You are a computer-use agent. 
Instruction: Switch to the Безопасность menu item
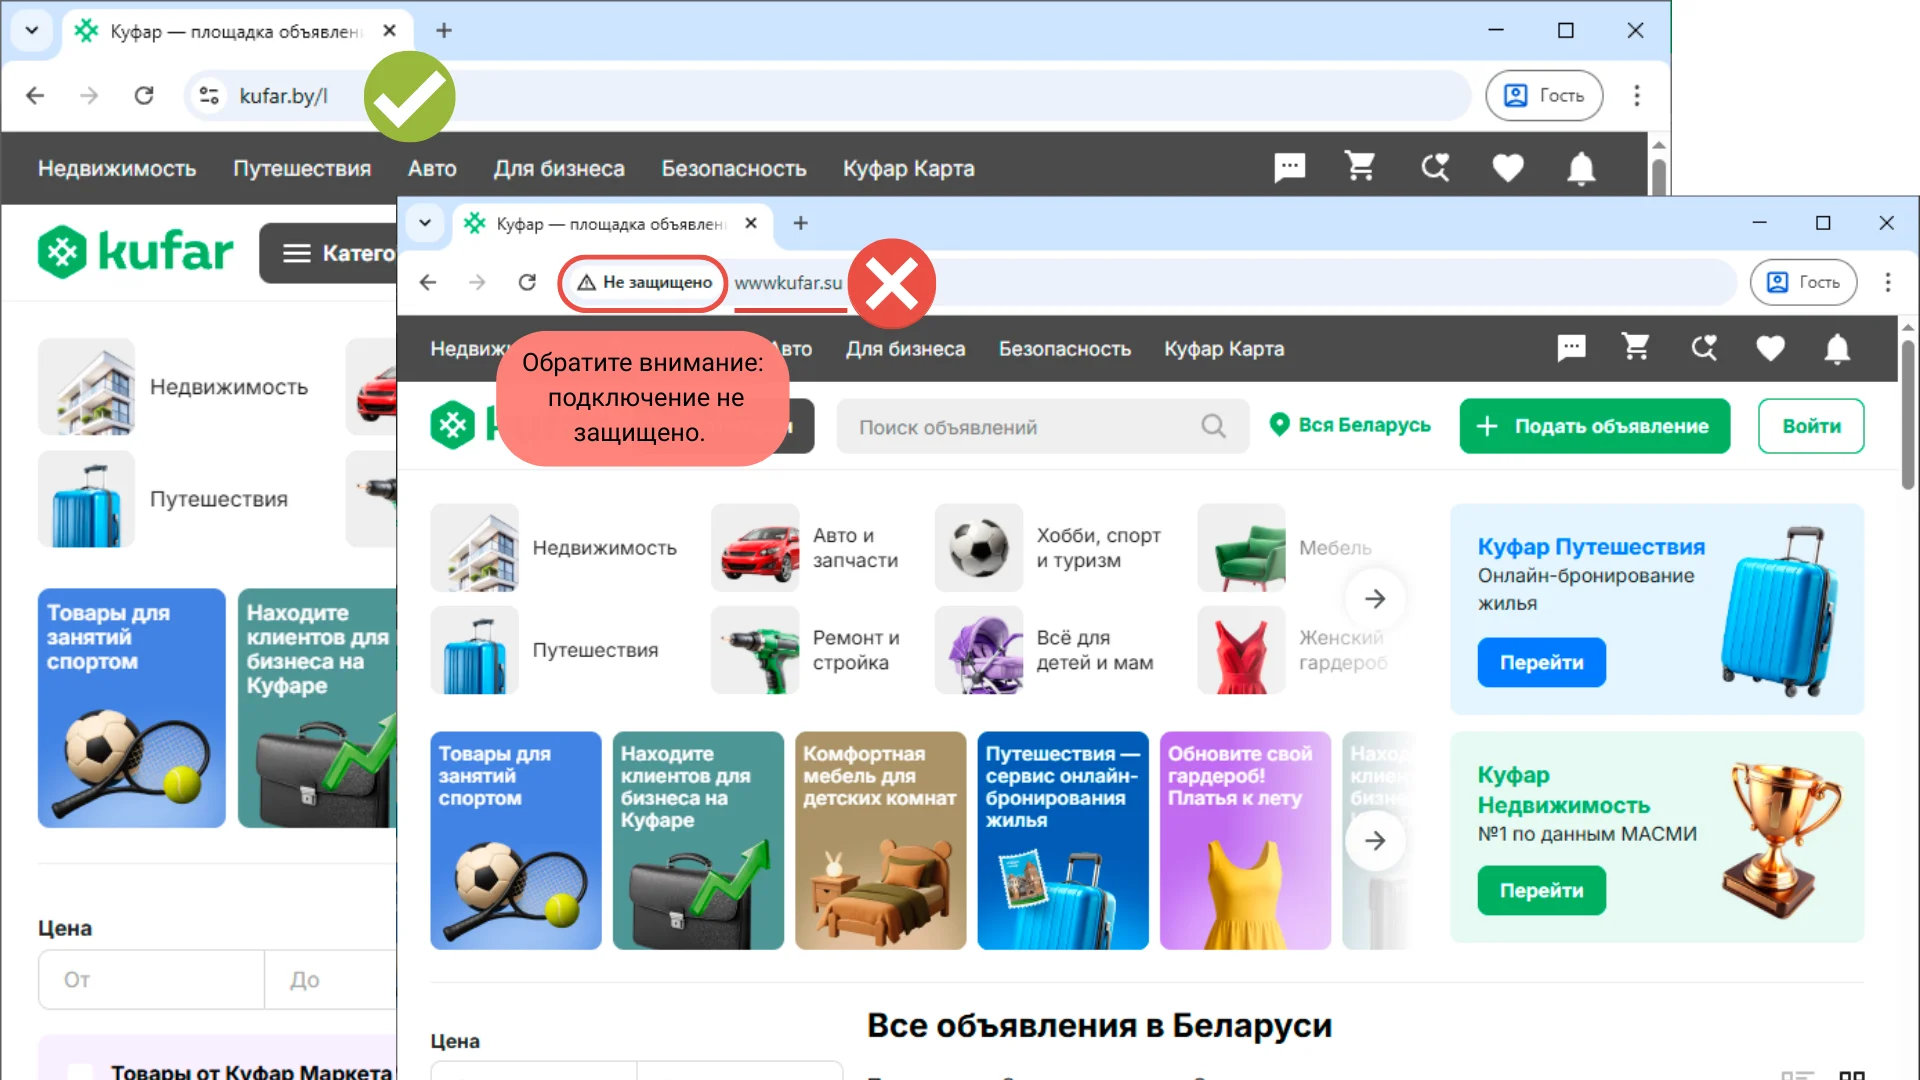(1064, 348)
